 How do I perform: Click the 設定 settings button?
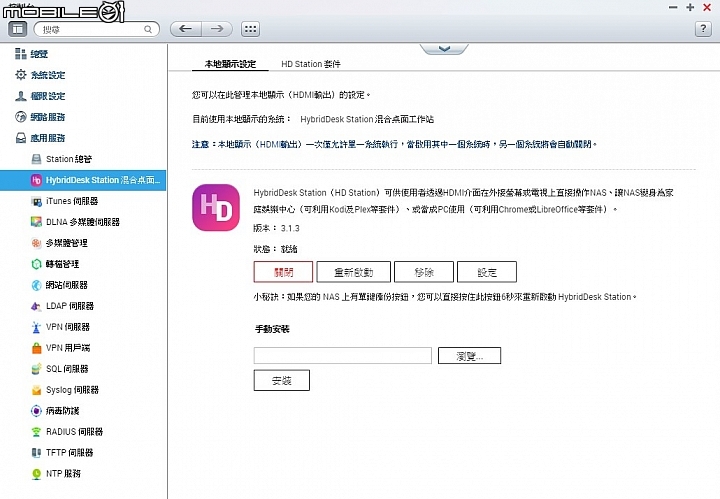click(487, 272)
